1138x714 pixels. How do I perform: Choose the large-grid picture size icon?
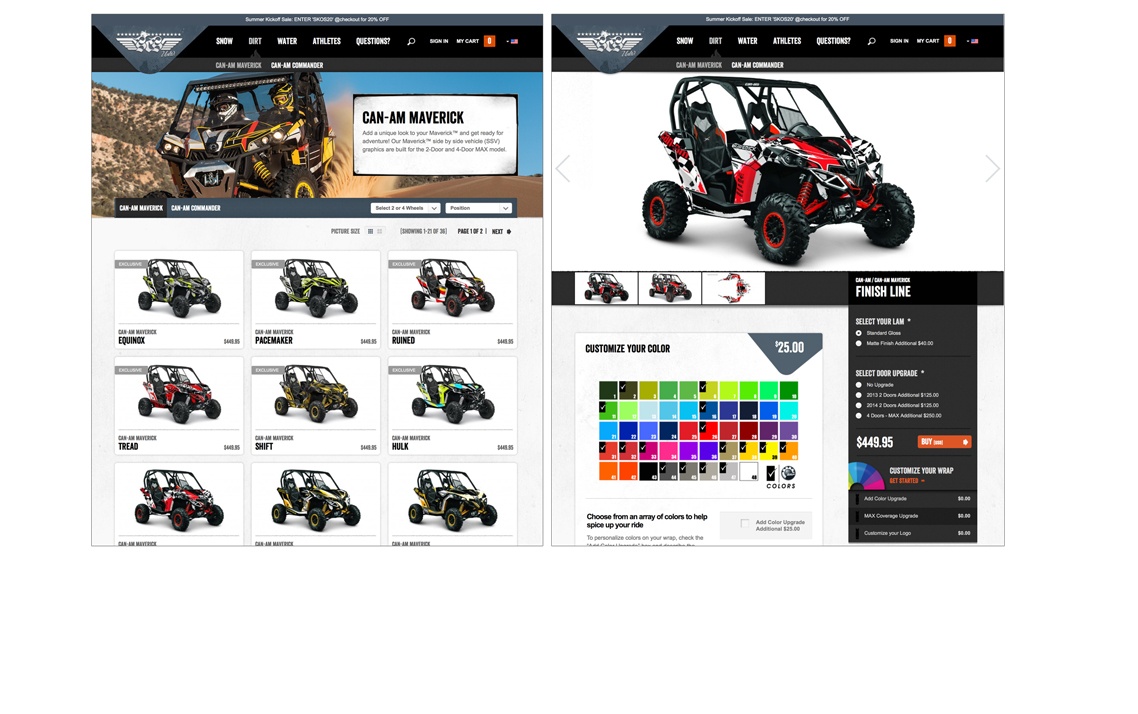(x=370, y=231)
